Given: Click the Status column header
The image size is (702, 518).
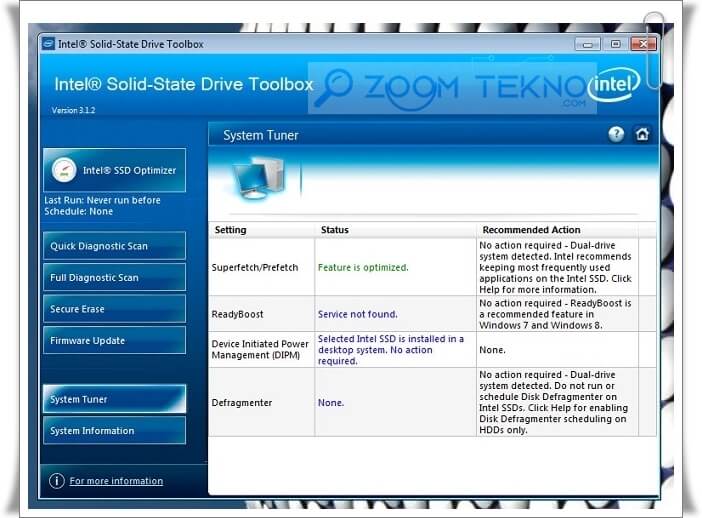Looking at the screenshot, I should click(x=395, y=230).
